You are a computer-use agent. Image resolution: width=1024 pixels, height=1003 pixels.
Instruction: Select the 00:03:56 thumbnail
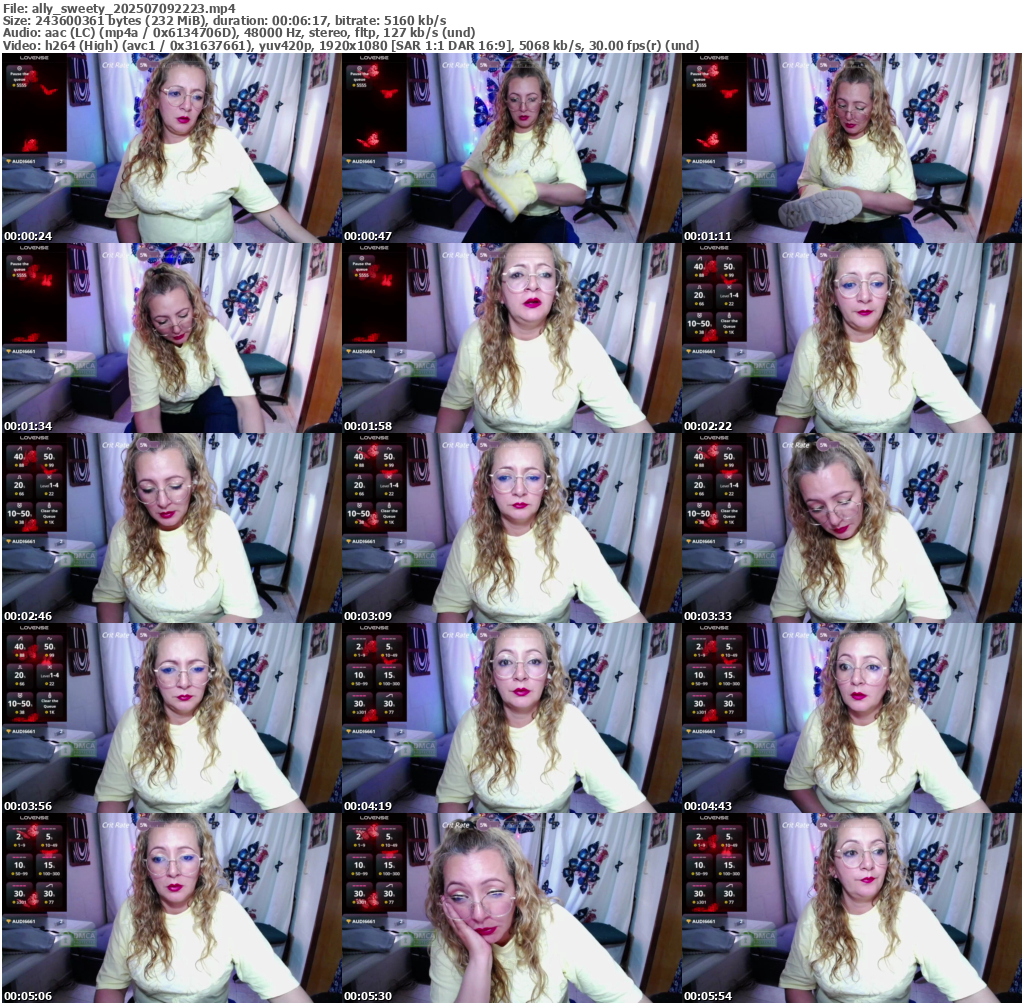(x=171, y=718)
